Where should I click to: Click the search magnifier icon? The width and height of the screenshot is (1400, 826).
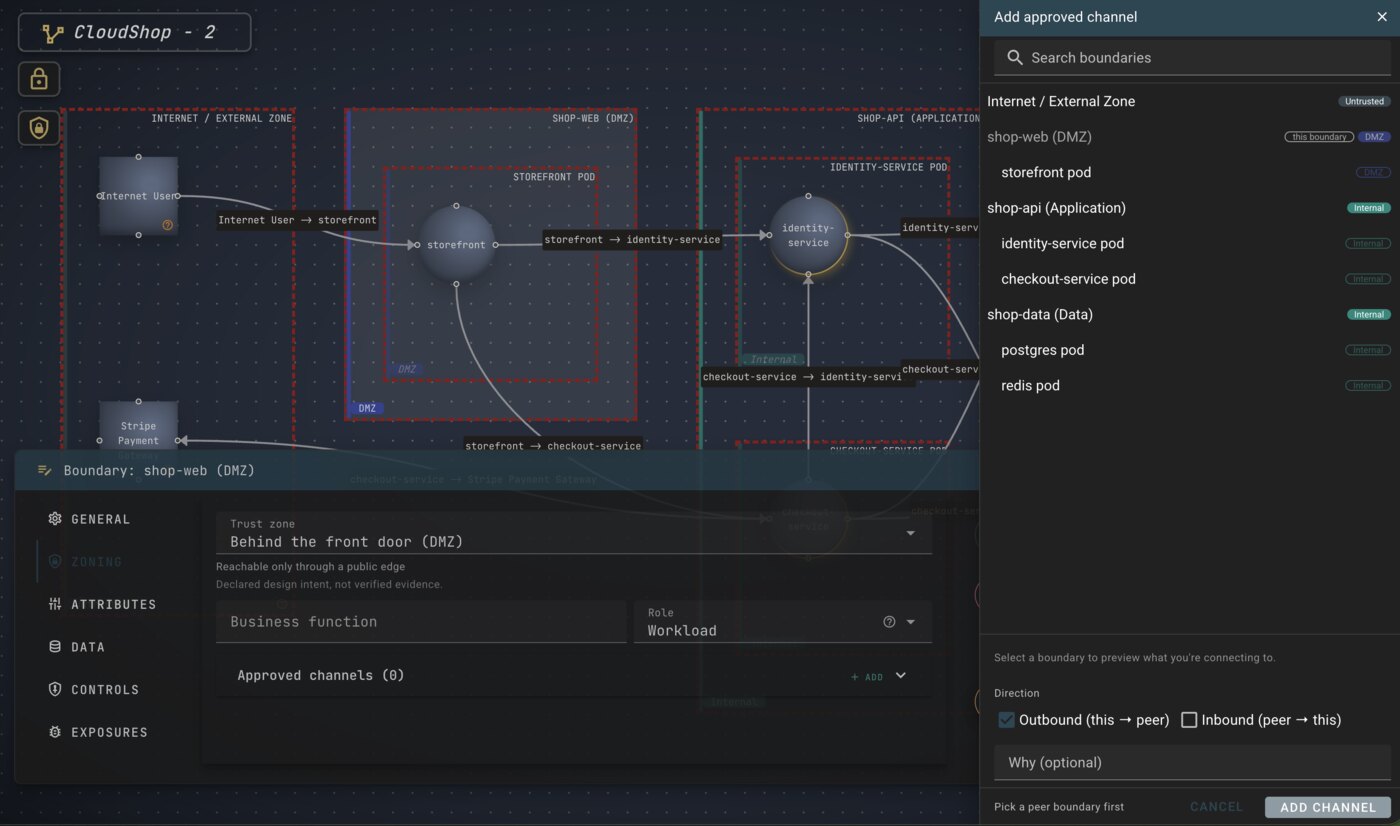(1015, 58)
